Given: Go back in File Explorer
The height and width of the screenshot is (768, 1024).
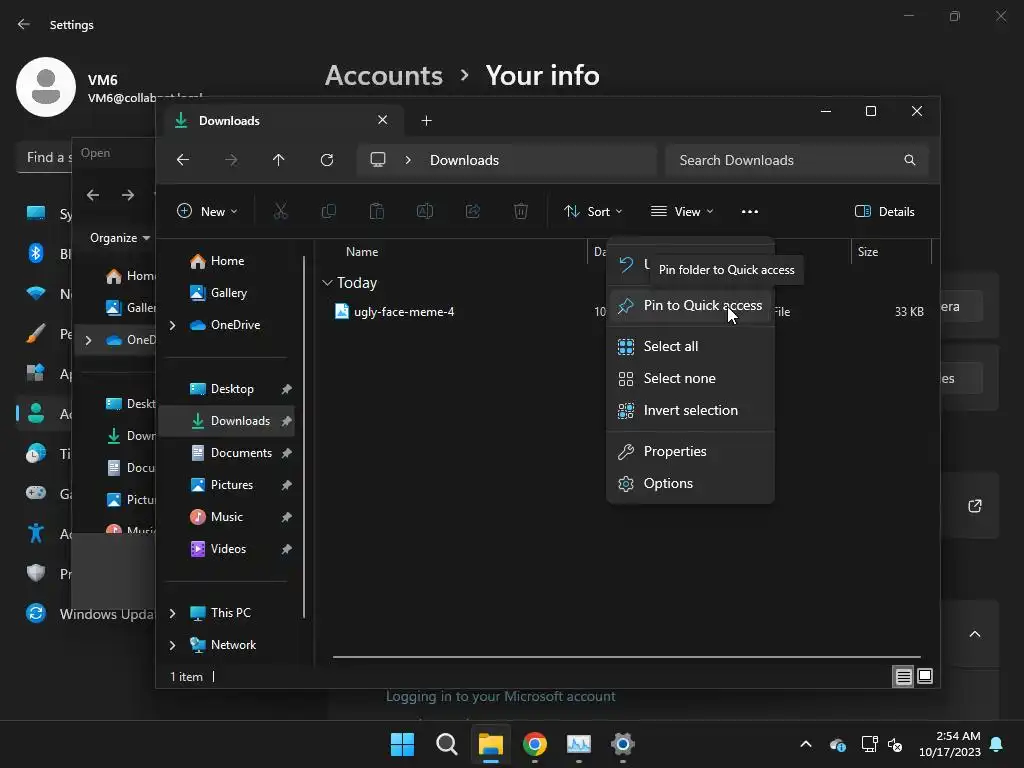Looking at the screenshot, I should coord(183,160).
